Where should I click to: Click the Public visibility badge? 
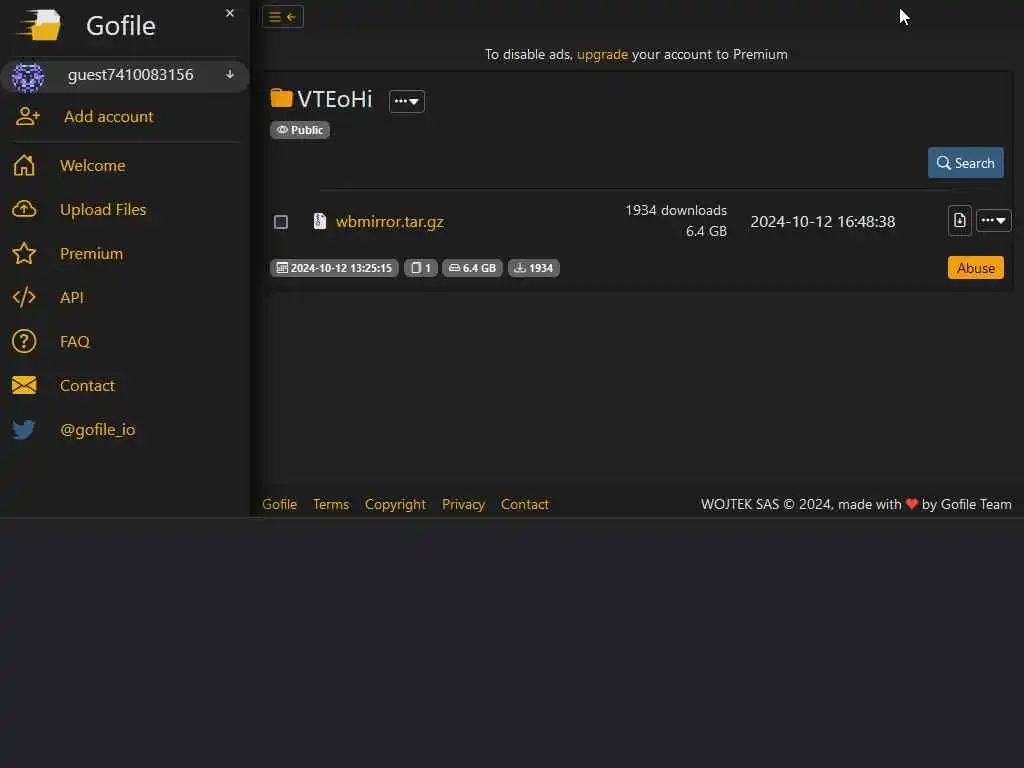tap(300, 130)
